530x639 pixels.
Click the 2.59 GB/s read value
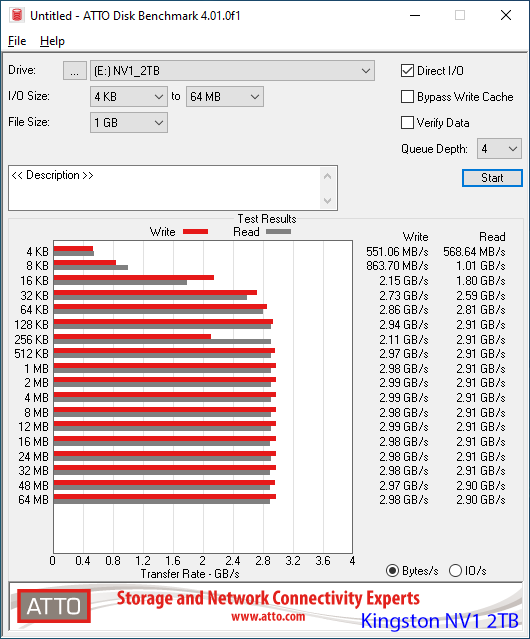pos(481,295)
